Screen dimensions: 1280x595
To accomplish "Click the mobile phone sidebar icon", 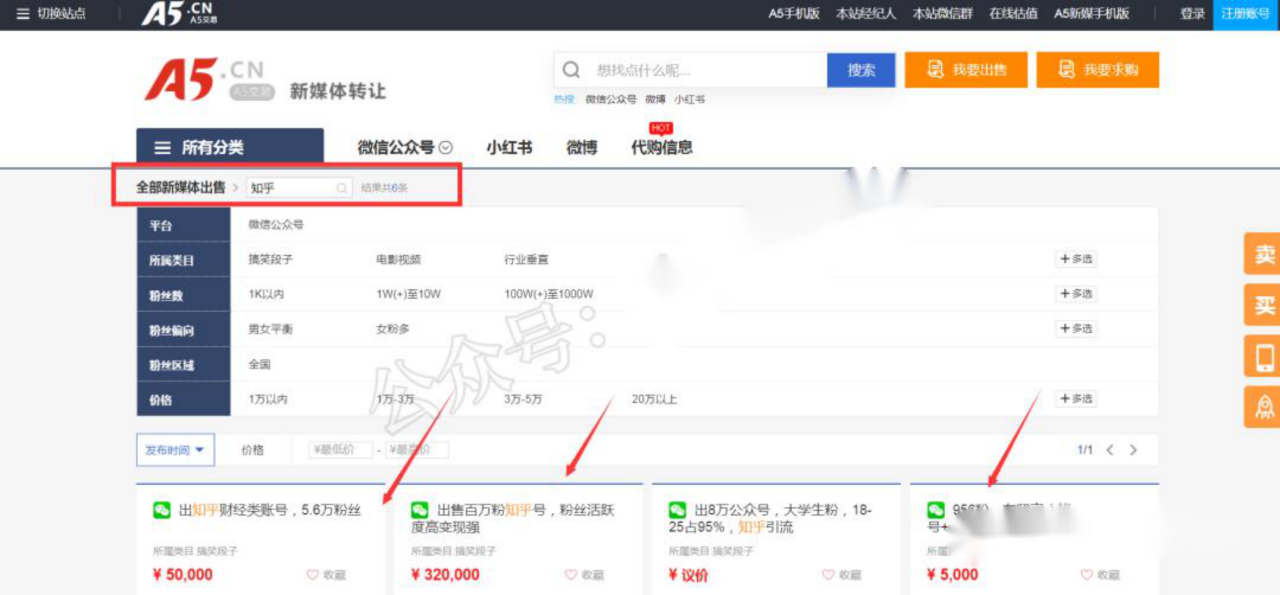I will [x=1264, y=356].
